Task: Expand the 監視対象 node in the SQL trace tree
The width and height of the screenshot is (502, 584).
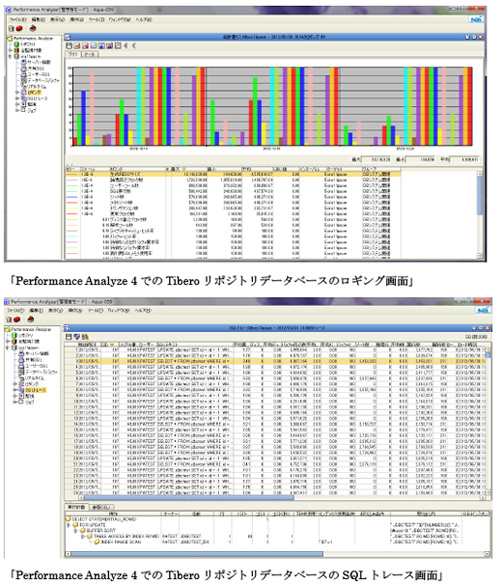Action: tap(8, 341)
